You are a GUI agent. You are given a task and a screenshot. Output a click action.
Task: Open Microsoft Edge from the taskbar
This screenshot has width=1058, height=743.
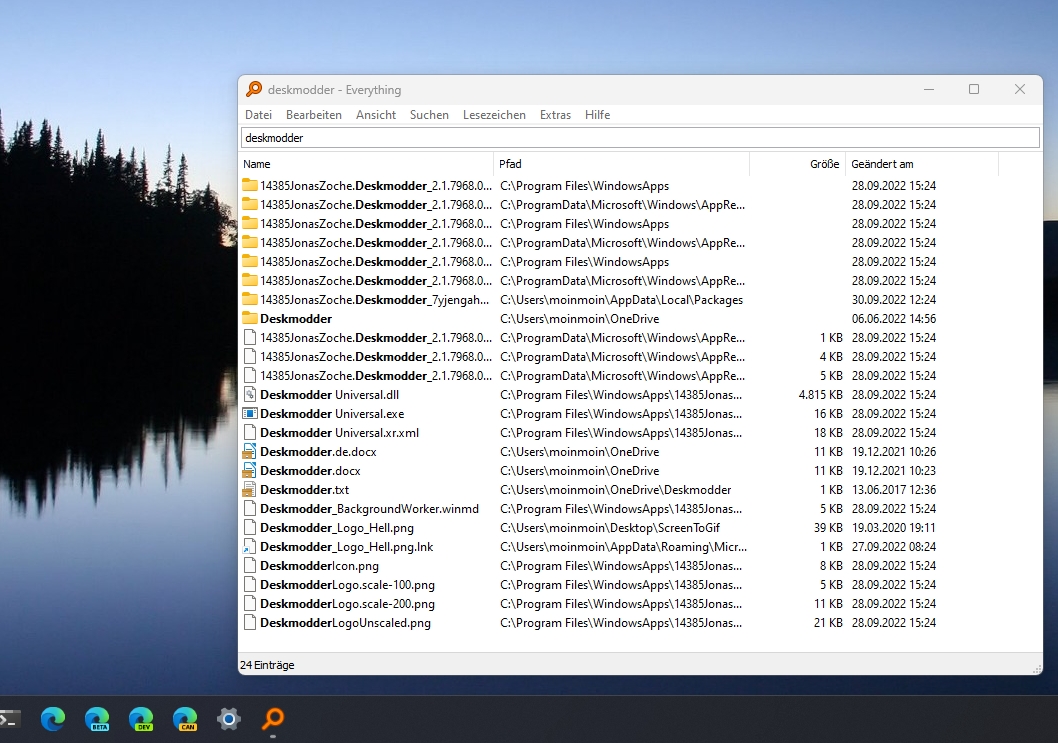coord(53,719)
